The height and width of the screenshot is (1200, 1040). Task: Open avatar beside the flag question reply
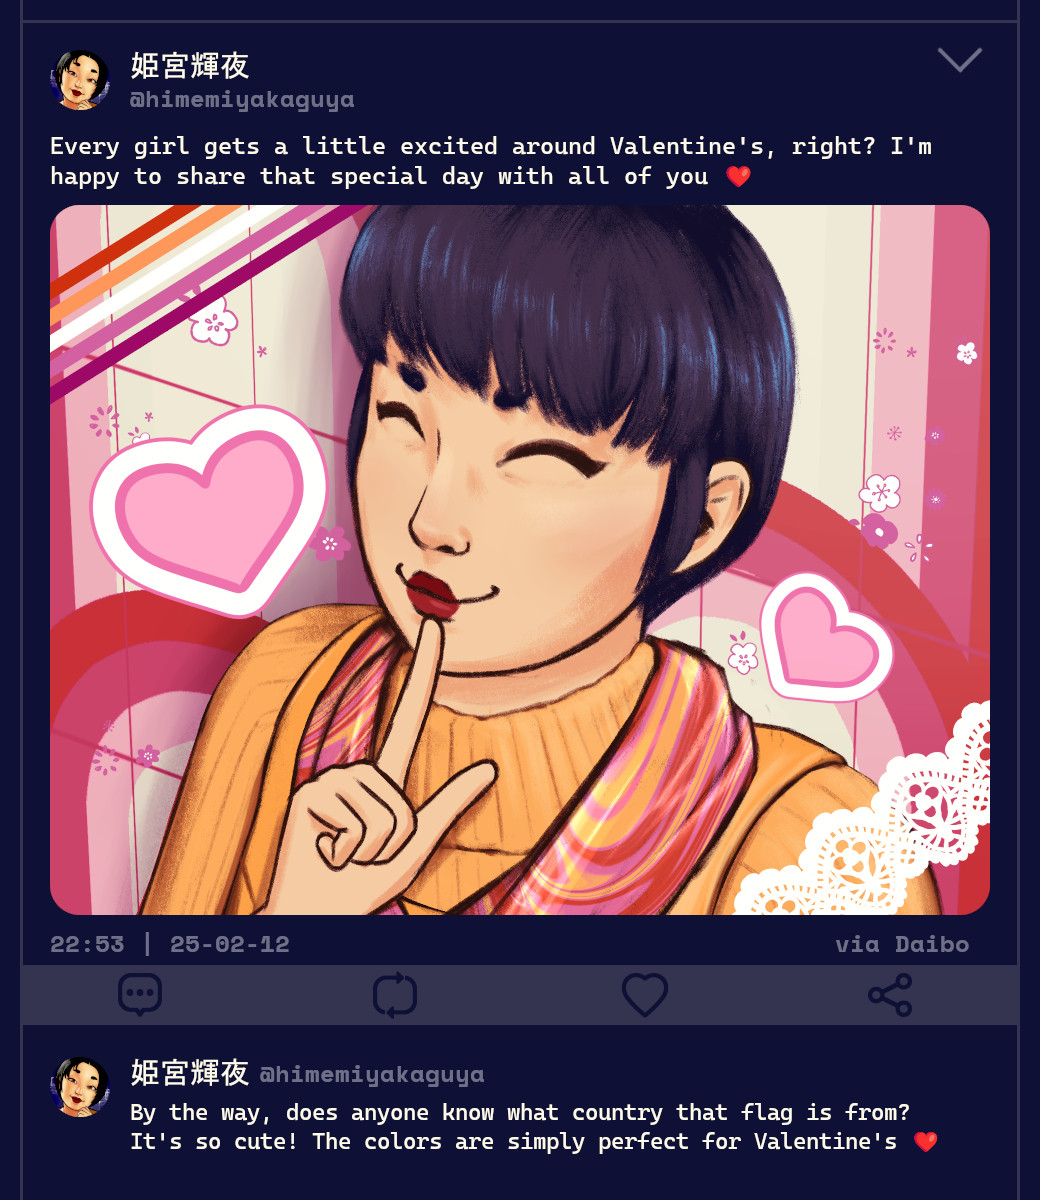click(x=80, y=1087)
